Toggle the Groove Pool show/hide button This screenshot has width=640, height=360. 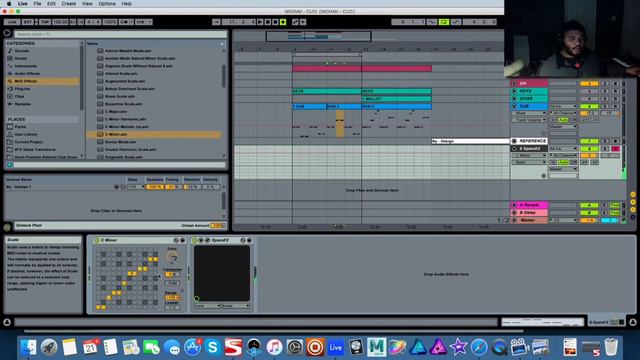[7, 226]
